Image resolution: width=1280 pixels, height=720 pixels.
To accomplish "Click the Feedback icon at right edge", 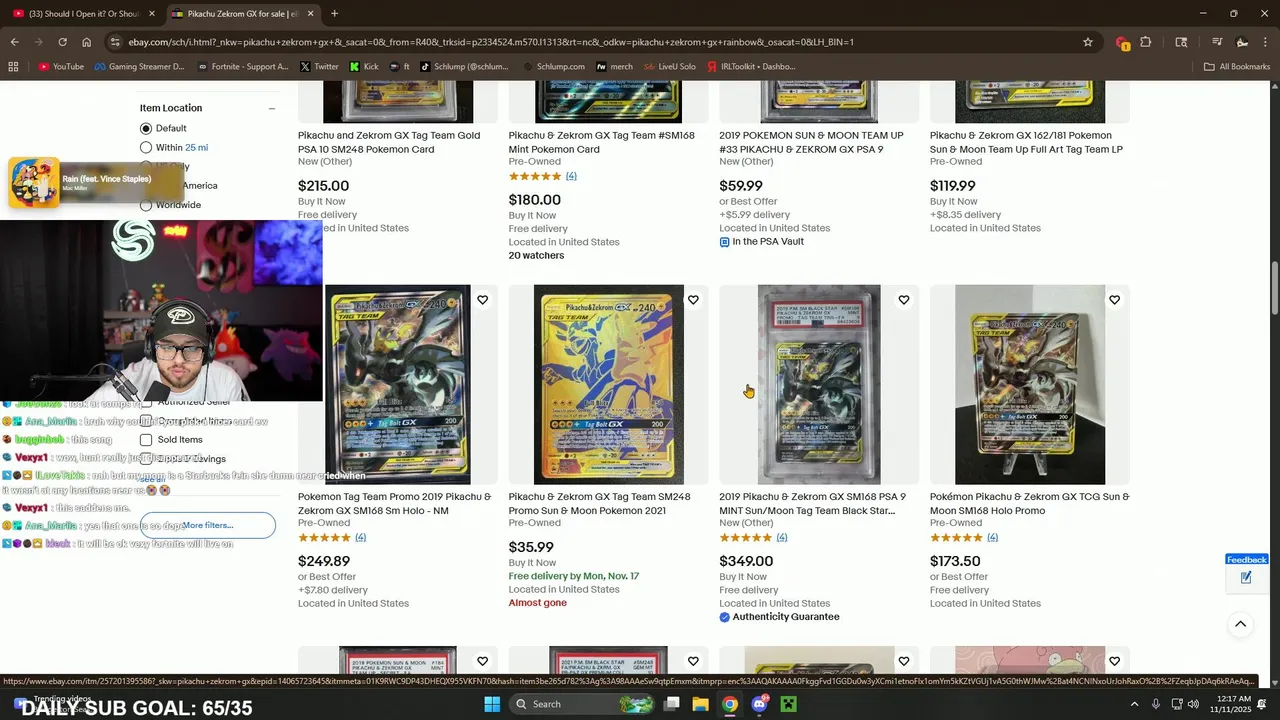I will (1246, 577).
